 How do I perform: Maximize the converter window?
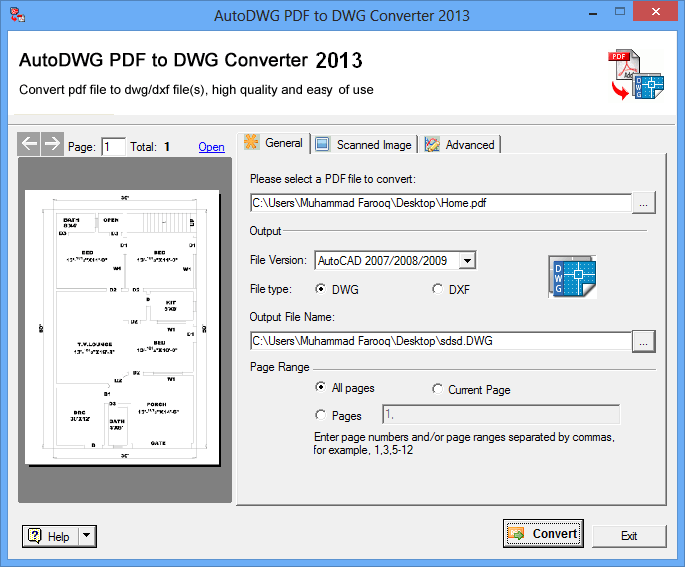(x=619, y=12)
